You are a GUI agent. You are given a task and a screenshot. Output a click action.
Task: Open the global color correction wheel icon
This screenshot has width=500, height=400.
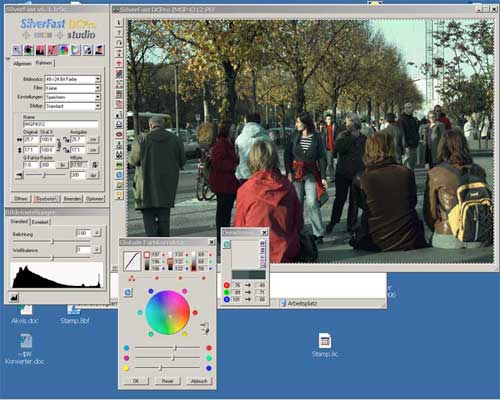coord(63,50)
